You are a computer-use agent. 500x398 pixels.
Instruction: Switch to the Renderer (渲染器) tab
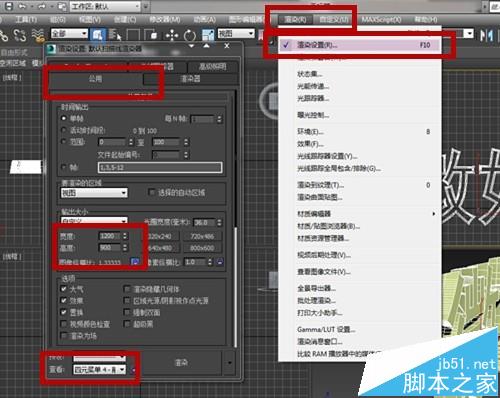190,79
